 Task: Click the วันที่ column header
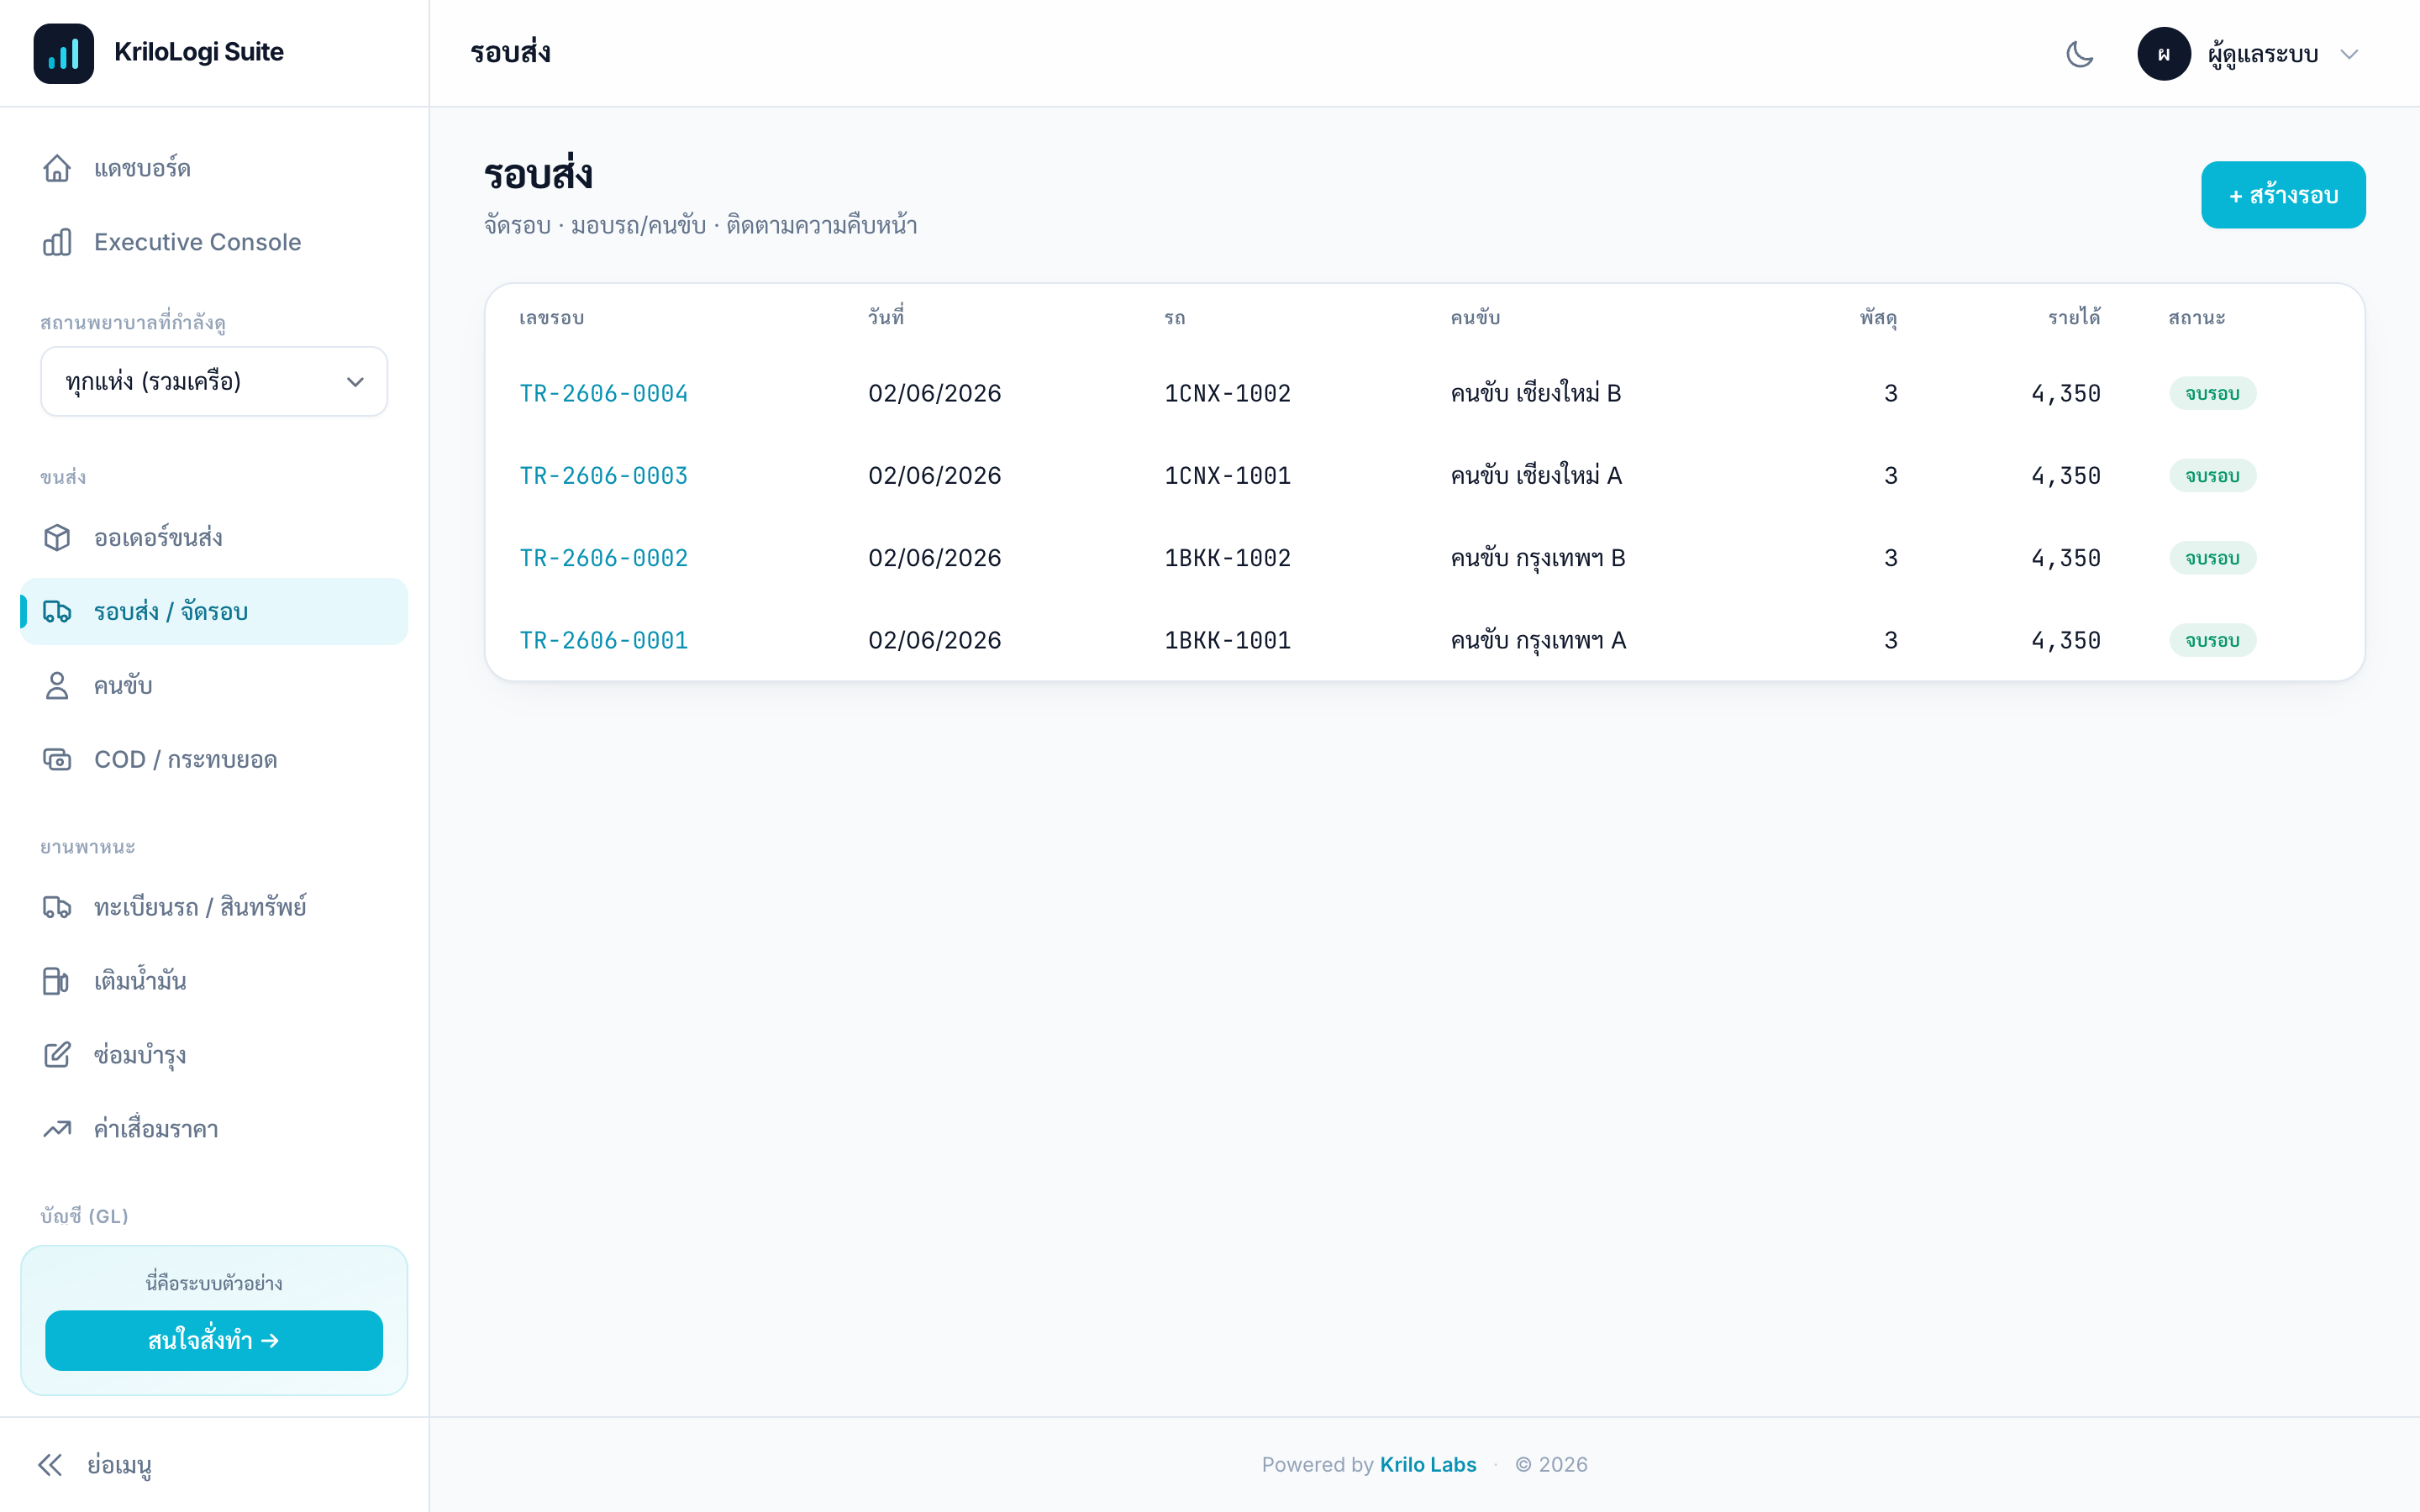point(885,317)
